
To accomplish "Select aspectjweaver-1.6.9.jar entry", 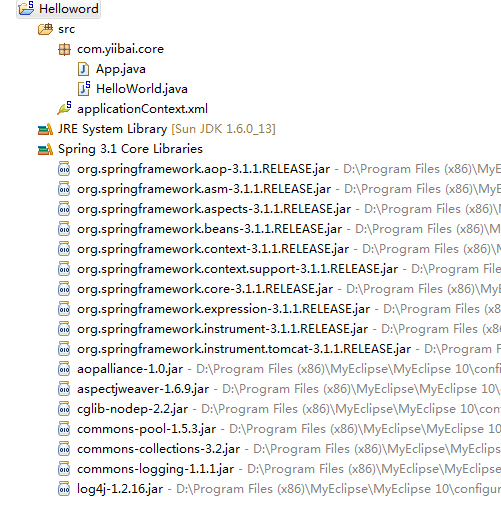I will [143, 389].
